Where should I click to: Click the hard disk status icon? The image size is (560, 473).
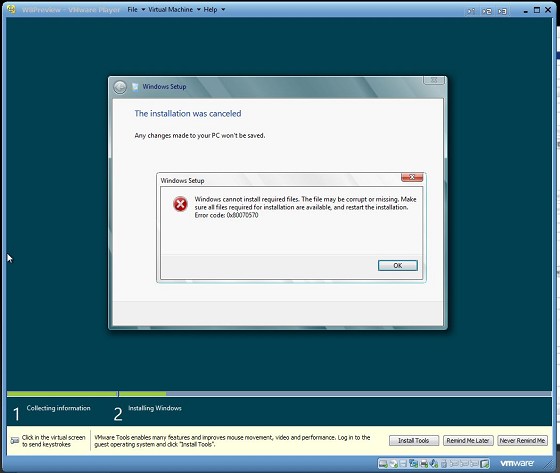[x=383, y=464]
